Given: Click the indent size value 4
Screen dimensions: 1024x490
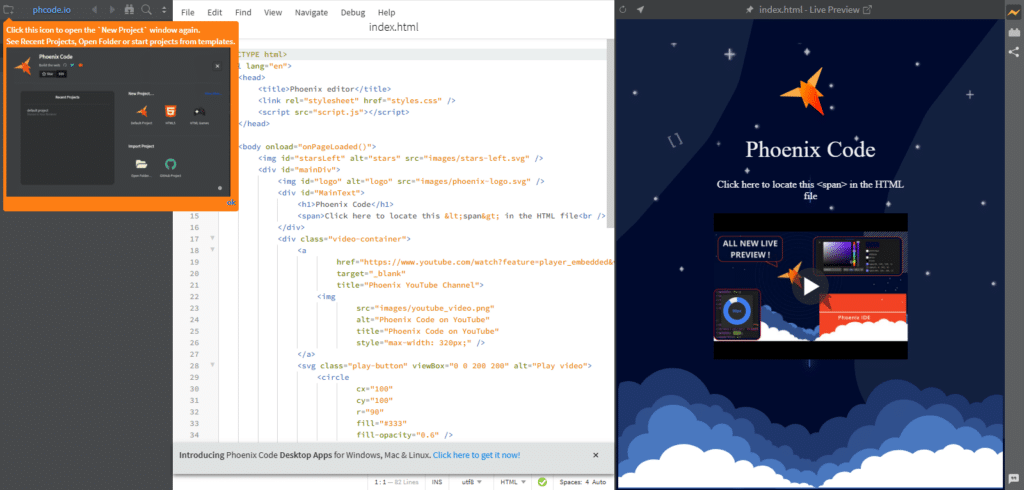Looking at the screenshot, I should [x=587, y=482].
